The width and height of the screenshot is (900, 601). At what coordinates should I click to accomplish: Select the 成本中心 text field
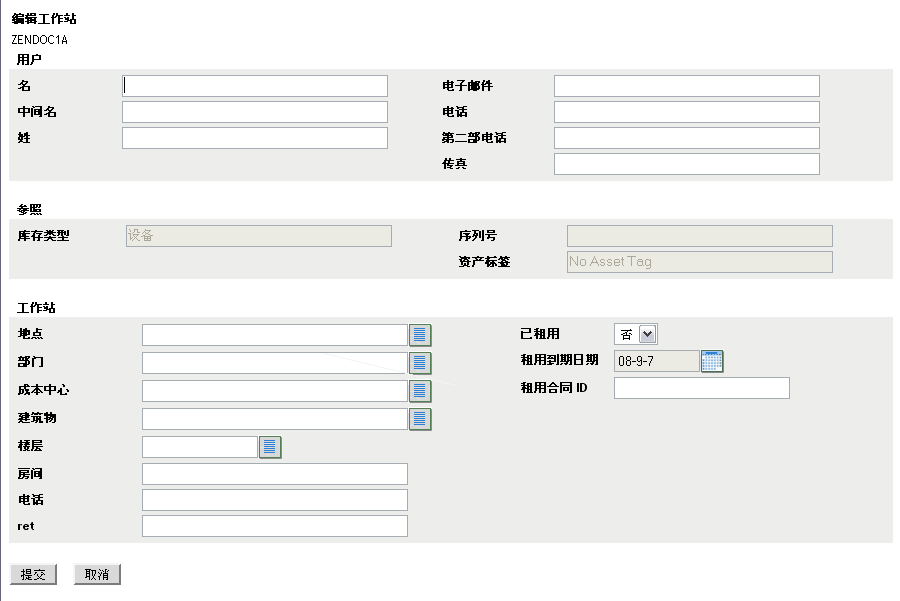(275, 391)
